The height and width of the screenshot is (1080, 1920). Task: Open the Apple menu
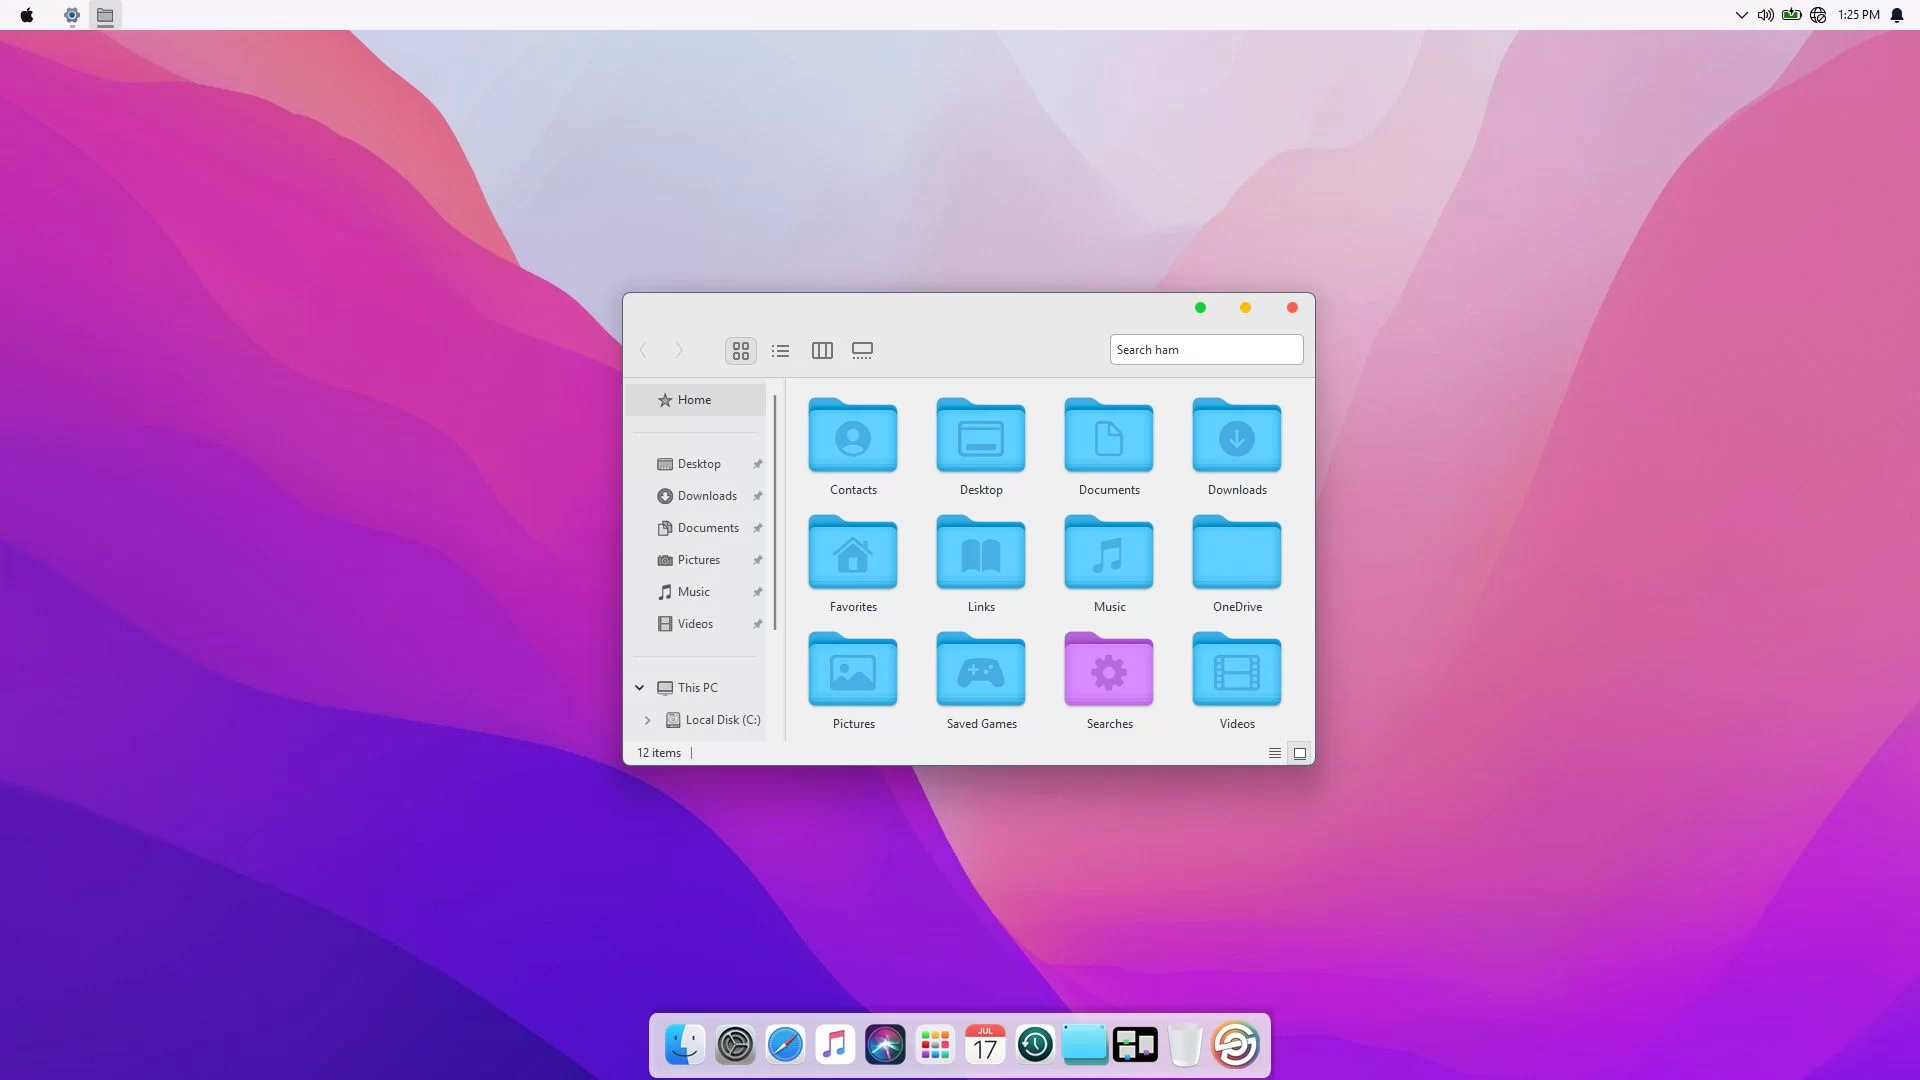click(27, 15)
